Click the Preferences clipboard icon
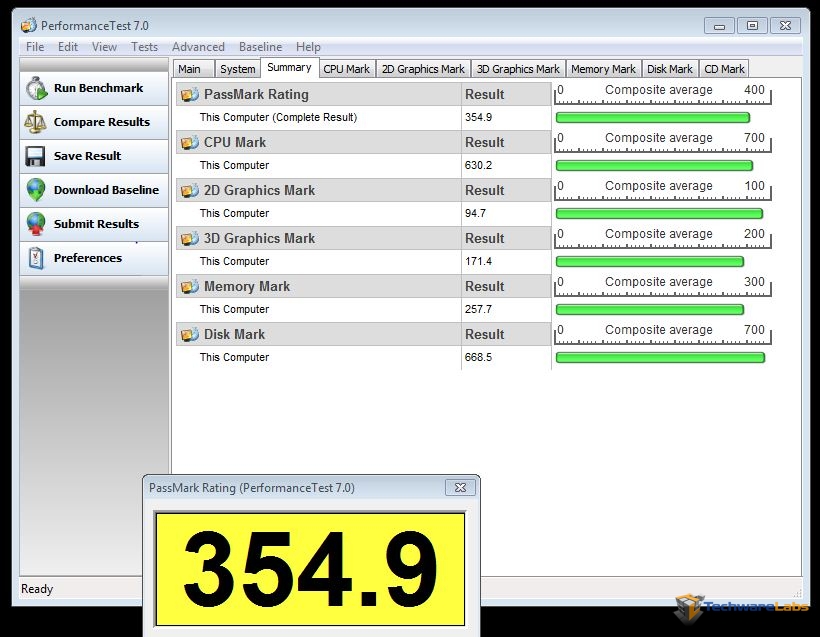Image resolution: width=820 pixels, height=637 pixels. coord(36,258)
